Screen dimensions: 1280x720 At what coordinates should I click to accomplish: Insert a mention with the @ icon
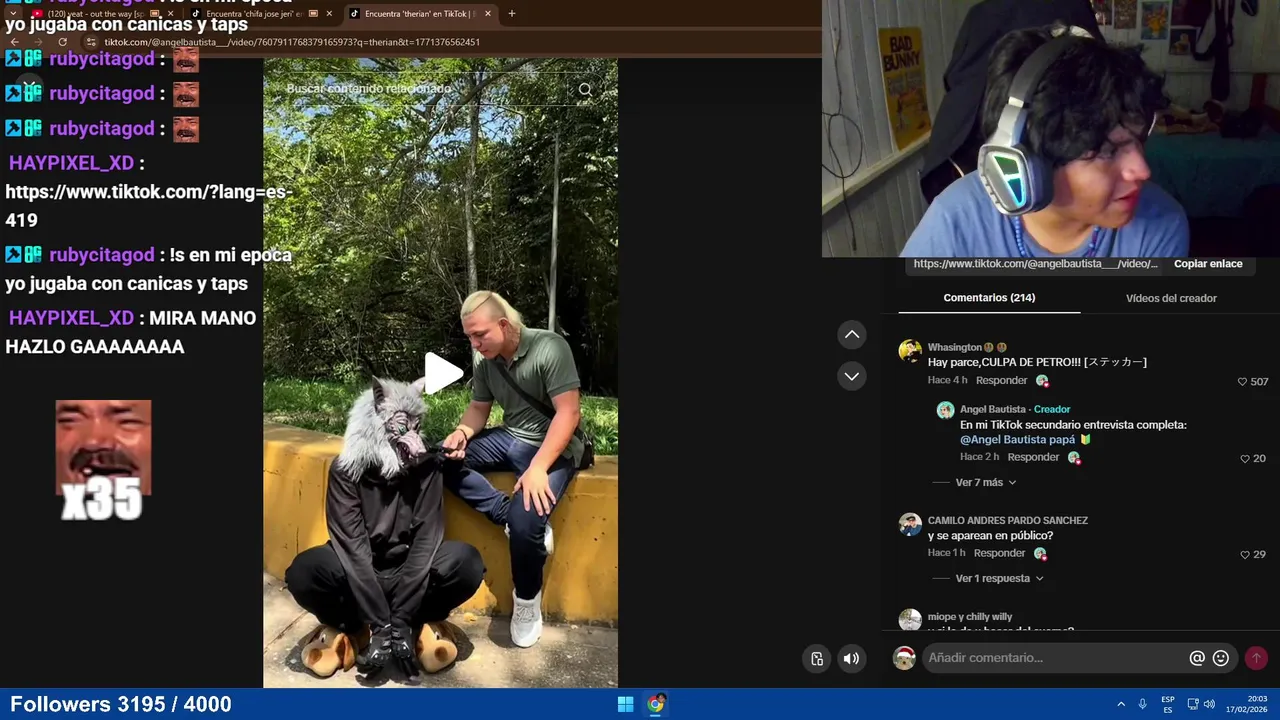tap(1197, 658)
